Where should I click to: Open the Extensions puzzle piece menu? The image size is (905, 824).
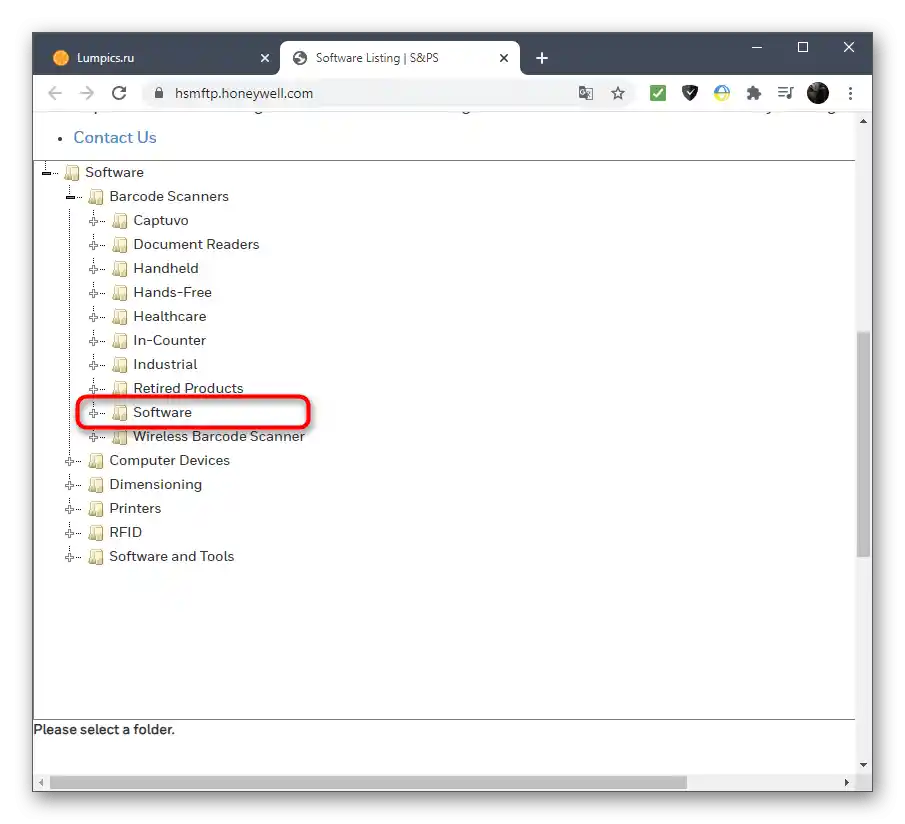[x=754, y=93]
